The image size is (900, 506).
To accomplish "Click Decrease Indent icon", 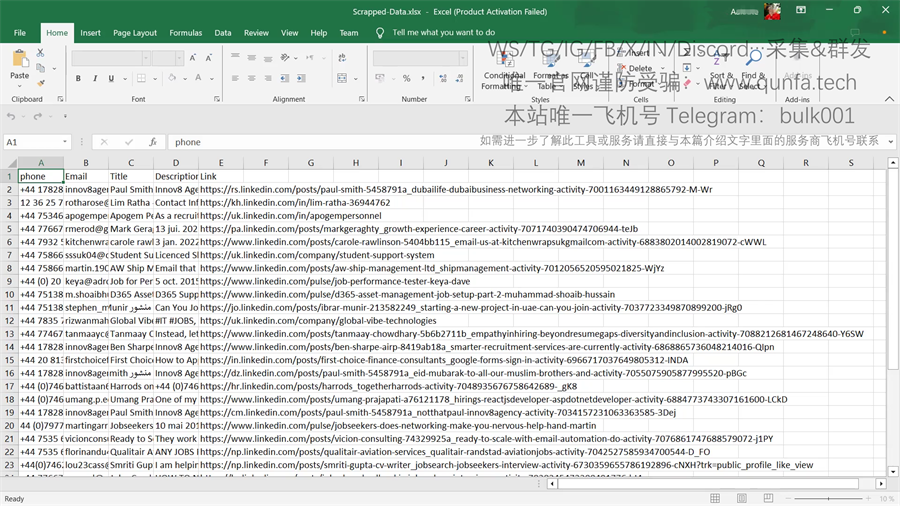I will [285, 78].
